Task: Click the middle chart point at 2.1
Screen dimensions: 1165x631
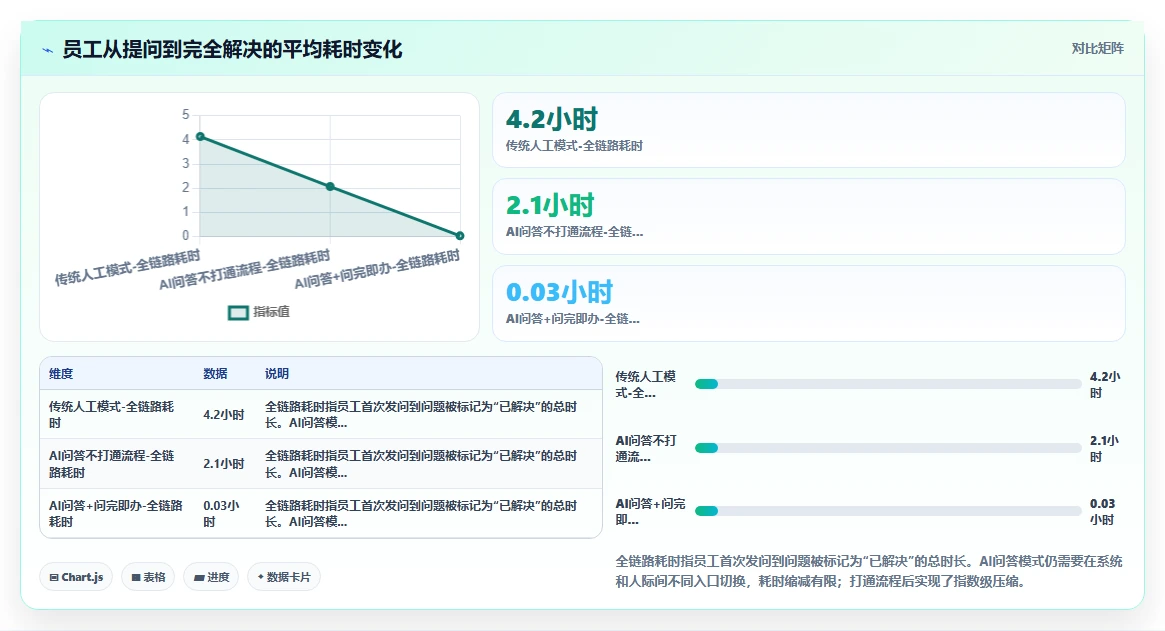Action: point(330,187)
